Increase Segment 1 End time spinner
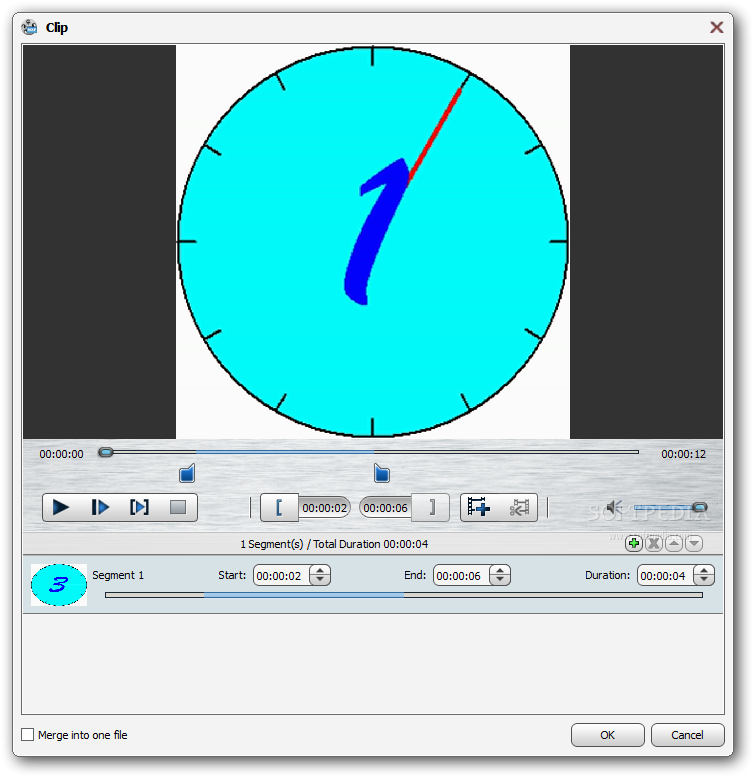The width and height of the screenshot is (754, 777). [500, 571]
